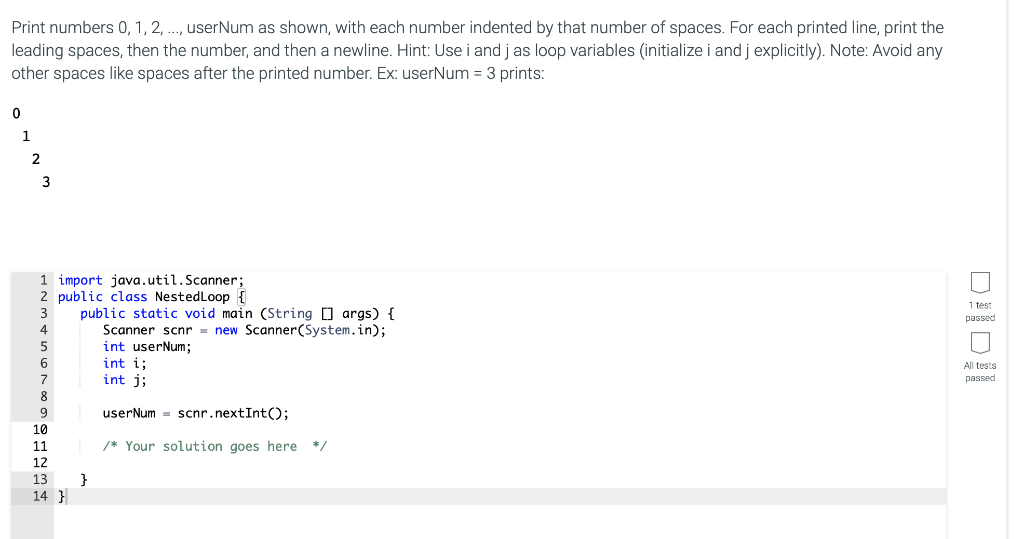Click example output number 3
1024x539 pixels.
coord(46,182)
